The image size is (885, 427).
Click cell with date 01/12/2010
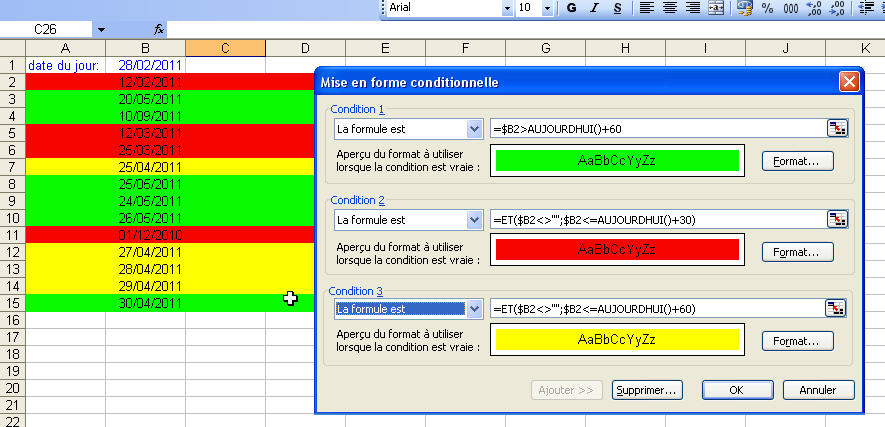(x=146, y=235)
